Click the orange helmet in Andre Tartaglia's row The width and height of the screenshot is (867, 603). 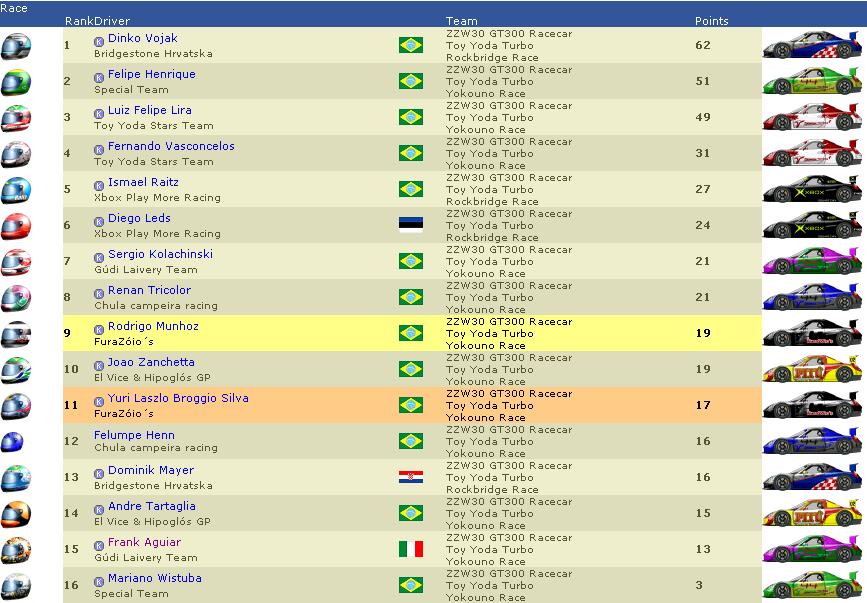pos(16,514)
